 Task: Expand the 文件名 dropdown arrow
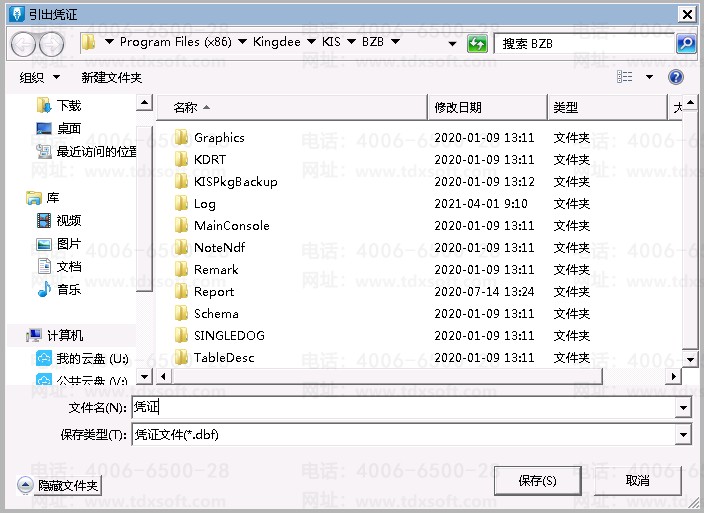point(683,408)
